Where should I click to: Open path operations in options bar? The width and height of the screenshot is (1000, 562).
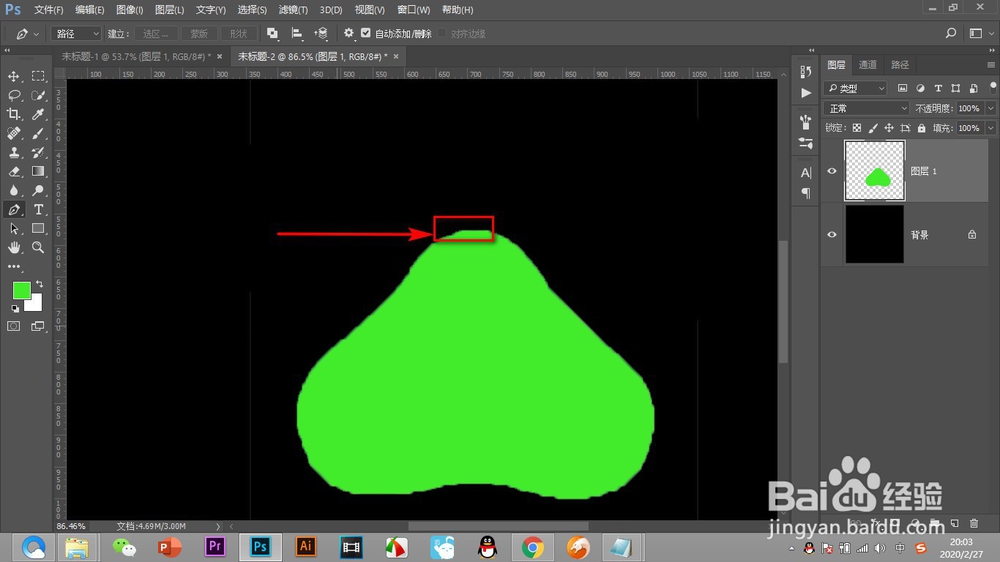272,33
